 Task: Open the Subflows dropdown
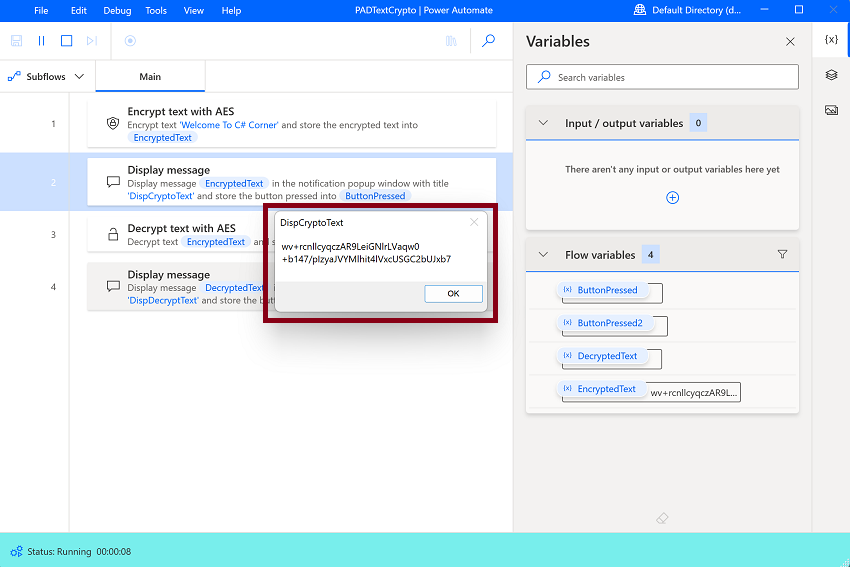(46, 76)
